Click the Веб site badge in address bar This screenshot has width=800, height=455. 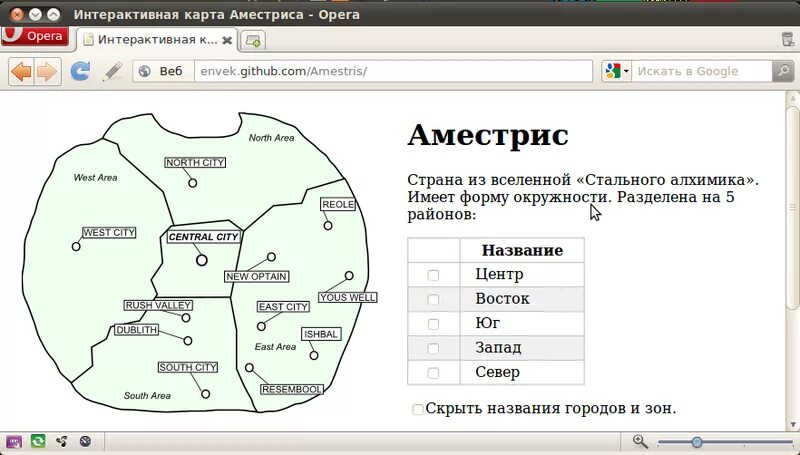pos(163,71)
